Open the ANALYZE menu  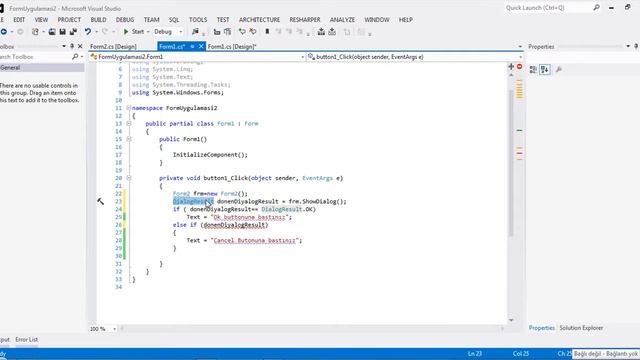pyautogui.click(x=342, y=20)
